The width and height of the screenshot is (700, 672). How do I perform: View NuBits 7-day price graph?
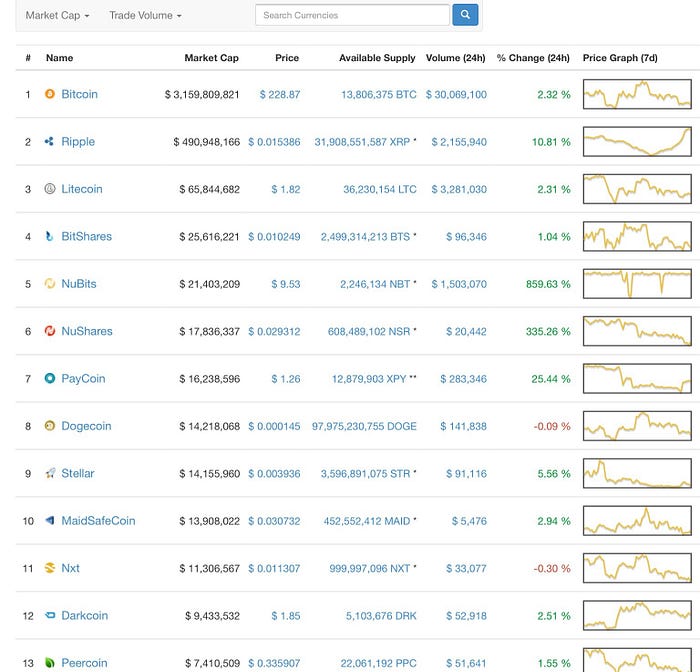637,284
